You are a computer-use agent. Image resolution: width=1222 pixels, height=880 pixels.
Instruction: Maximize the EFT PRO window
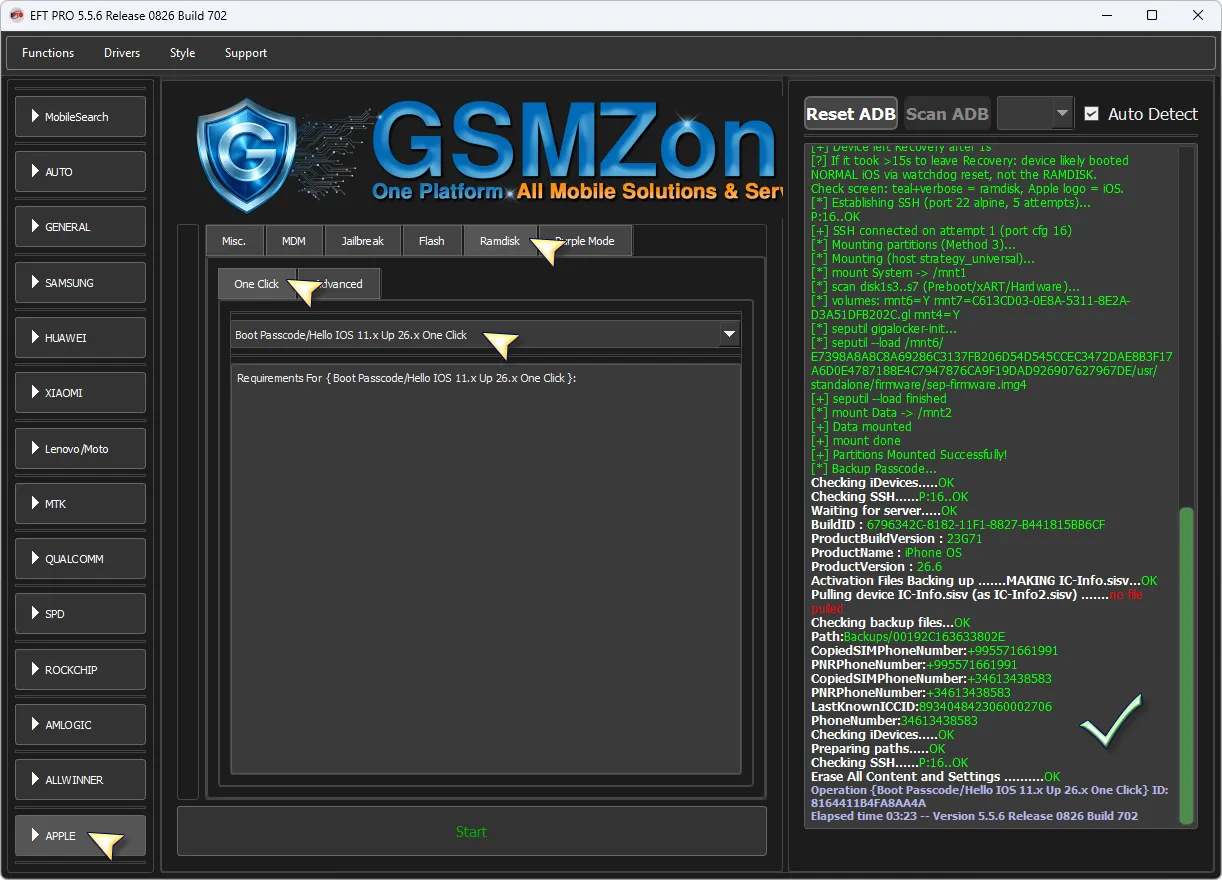tap(1152, 15)
